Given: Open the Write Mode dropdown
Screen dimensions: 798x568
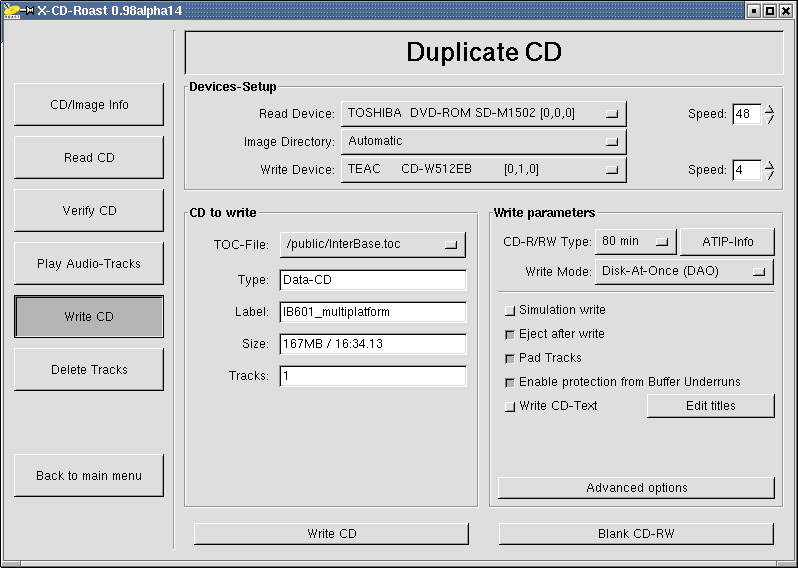Looking at the screenshot, I should click(684, 271).
